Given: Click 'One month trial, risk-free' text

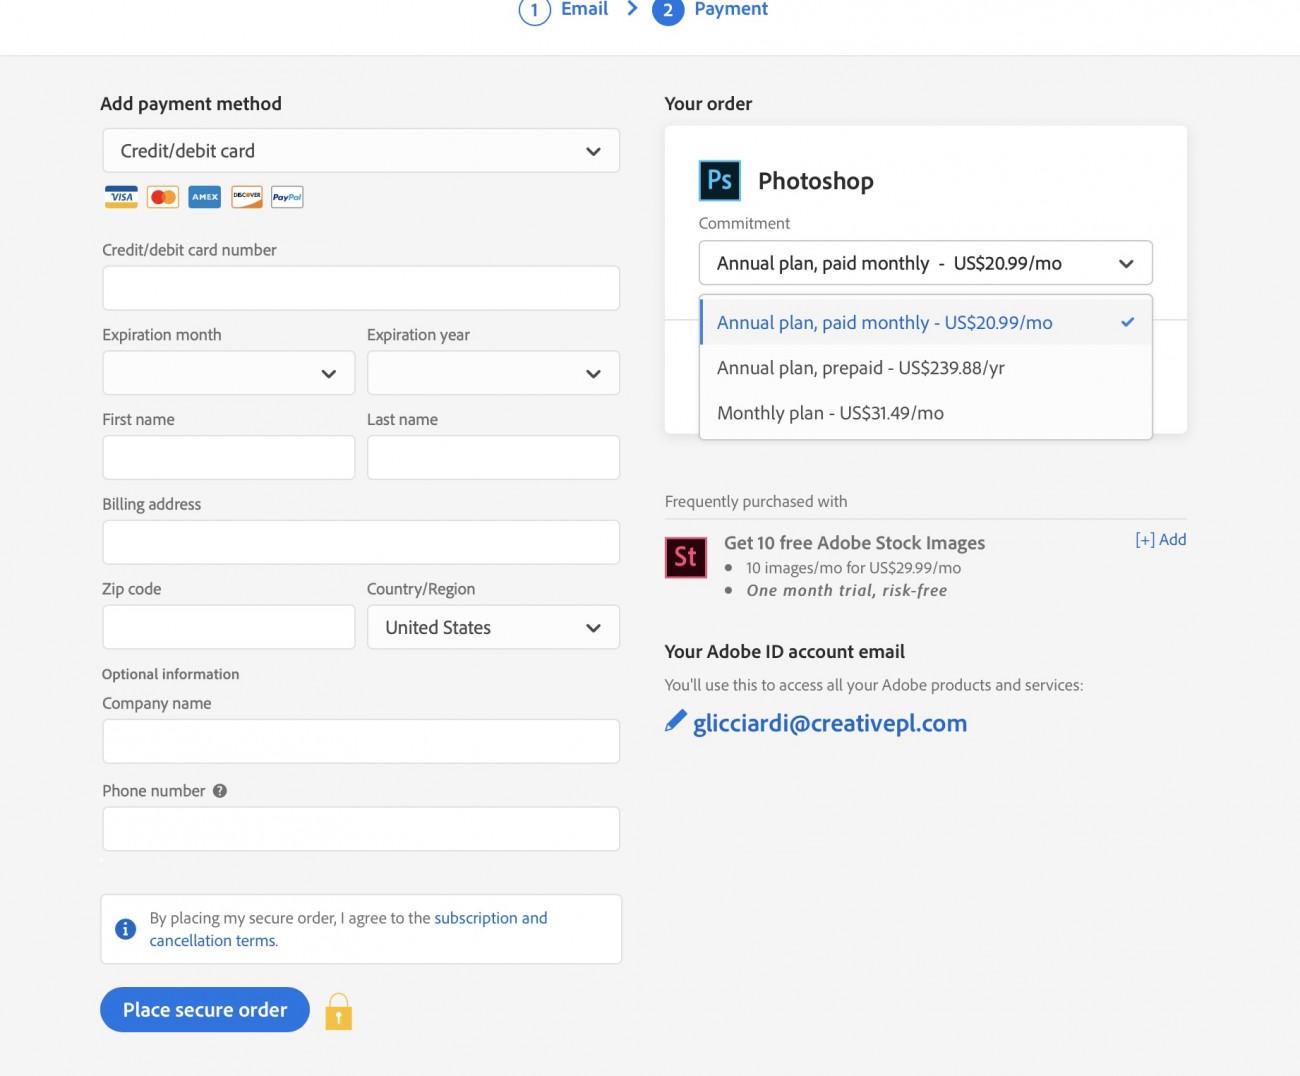Looking at the screenshot, I should tap(846, 591).
